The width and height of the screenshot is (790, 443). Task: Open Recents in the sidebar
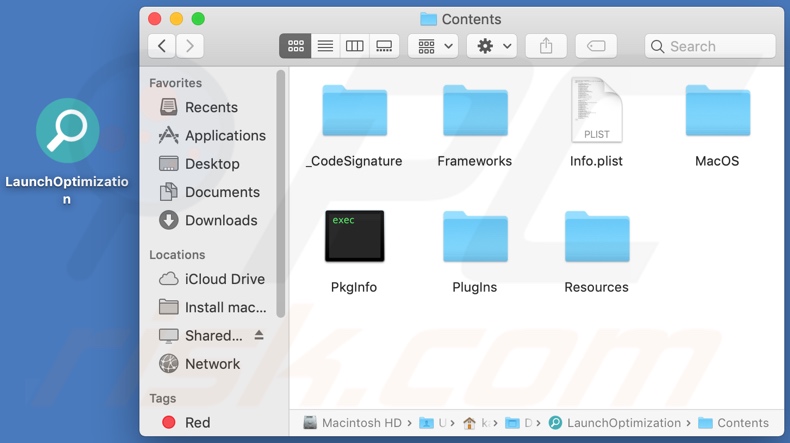click(x=199, y=107)
